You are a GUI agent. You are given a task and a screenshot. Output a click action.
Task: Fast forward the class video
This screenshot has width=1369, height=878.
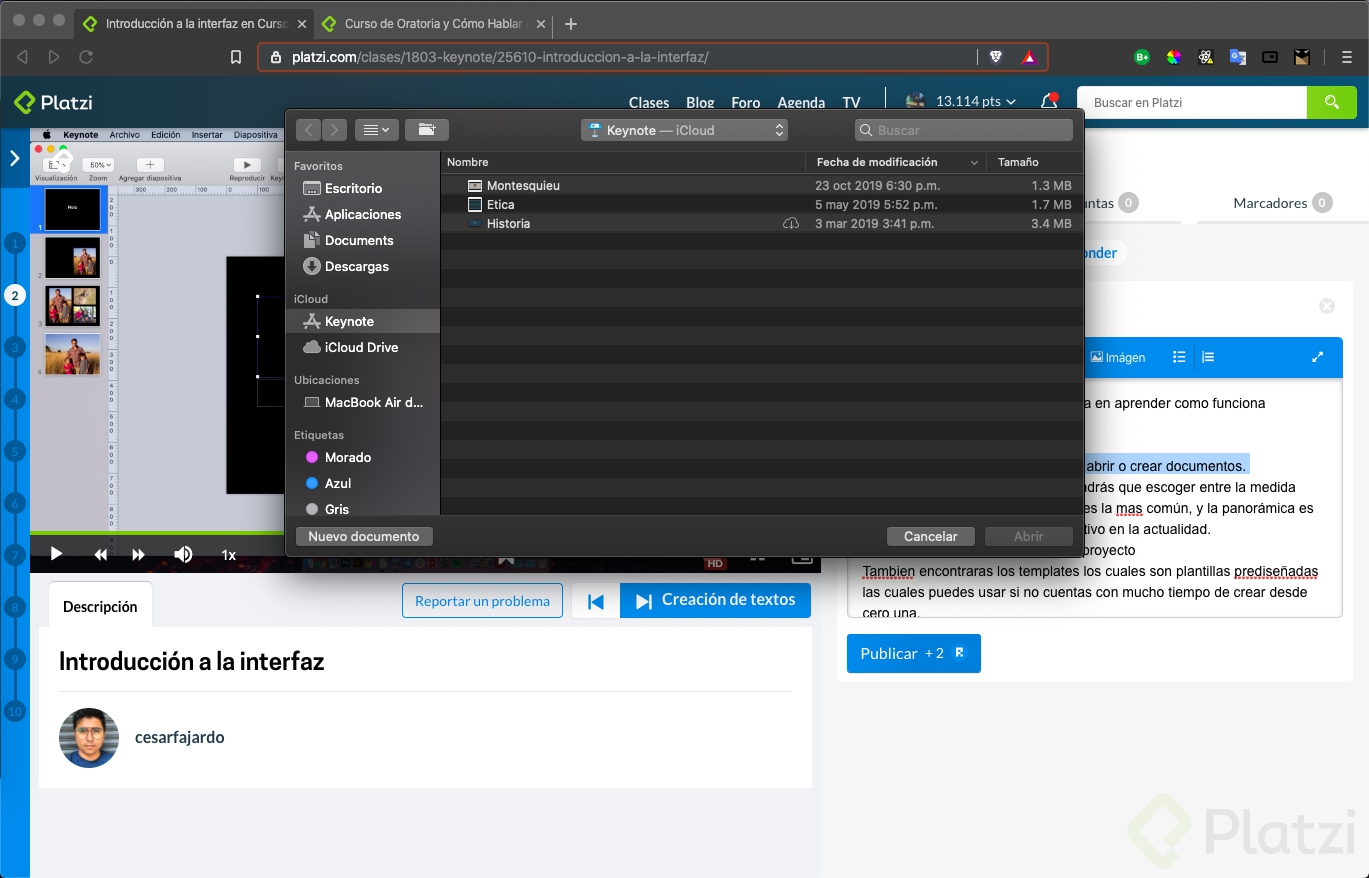click(139, 554)
